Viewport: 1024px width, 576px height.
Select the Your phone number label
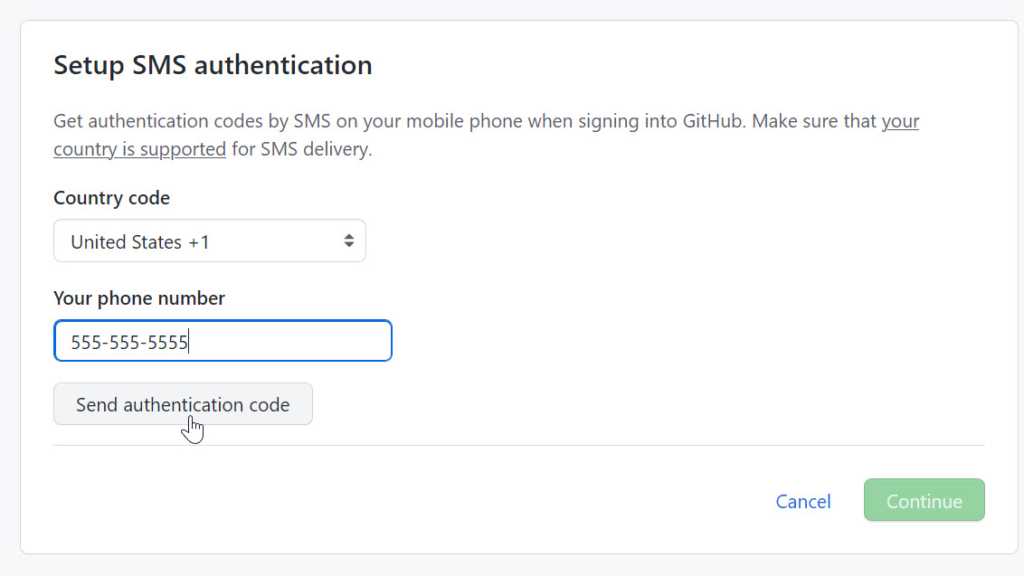coord(139,298)
